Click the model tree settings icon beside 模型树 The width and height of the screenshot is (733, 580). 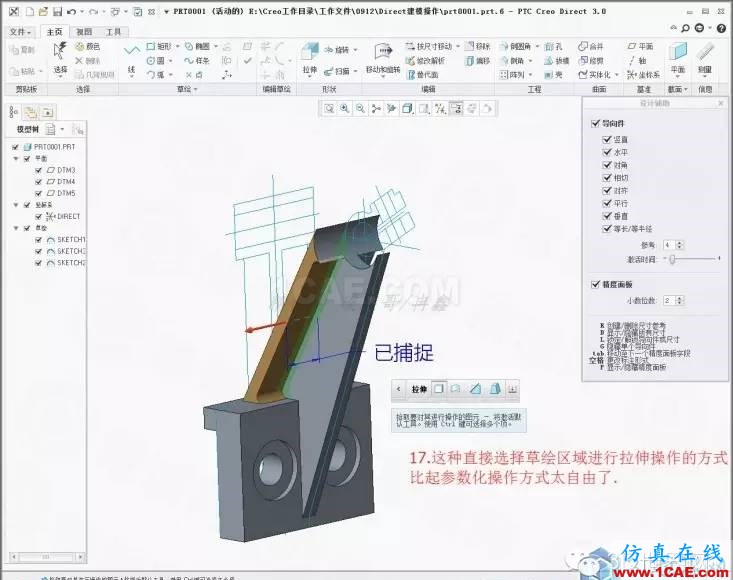pyautogui.click(x=51, y=129)
